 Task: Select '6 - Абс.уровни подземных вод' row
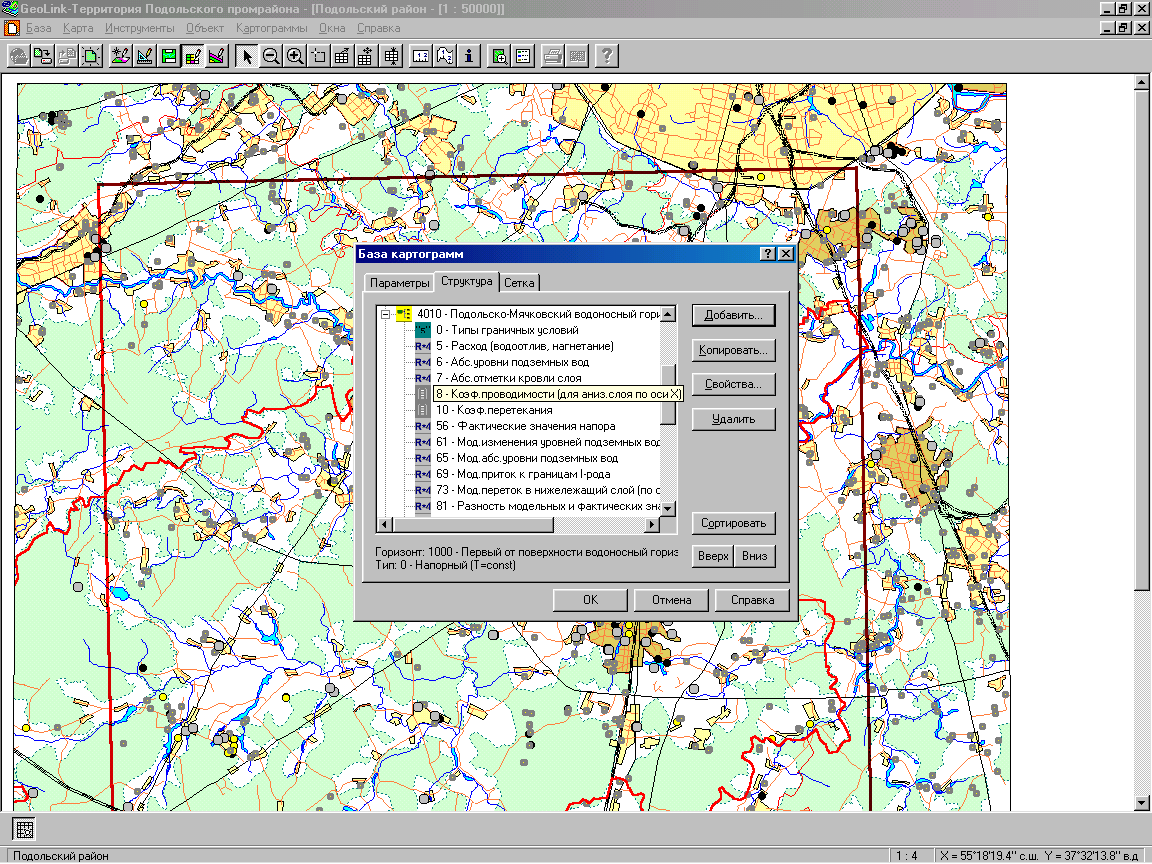pyautogui.click(x=512, y=362)
